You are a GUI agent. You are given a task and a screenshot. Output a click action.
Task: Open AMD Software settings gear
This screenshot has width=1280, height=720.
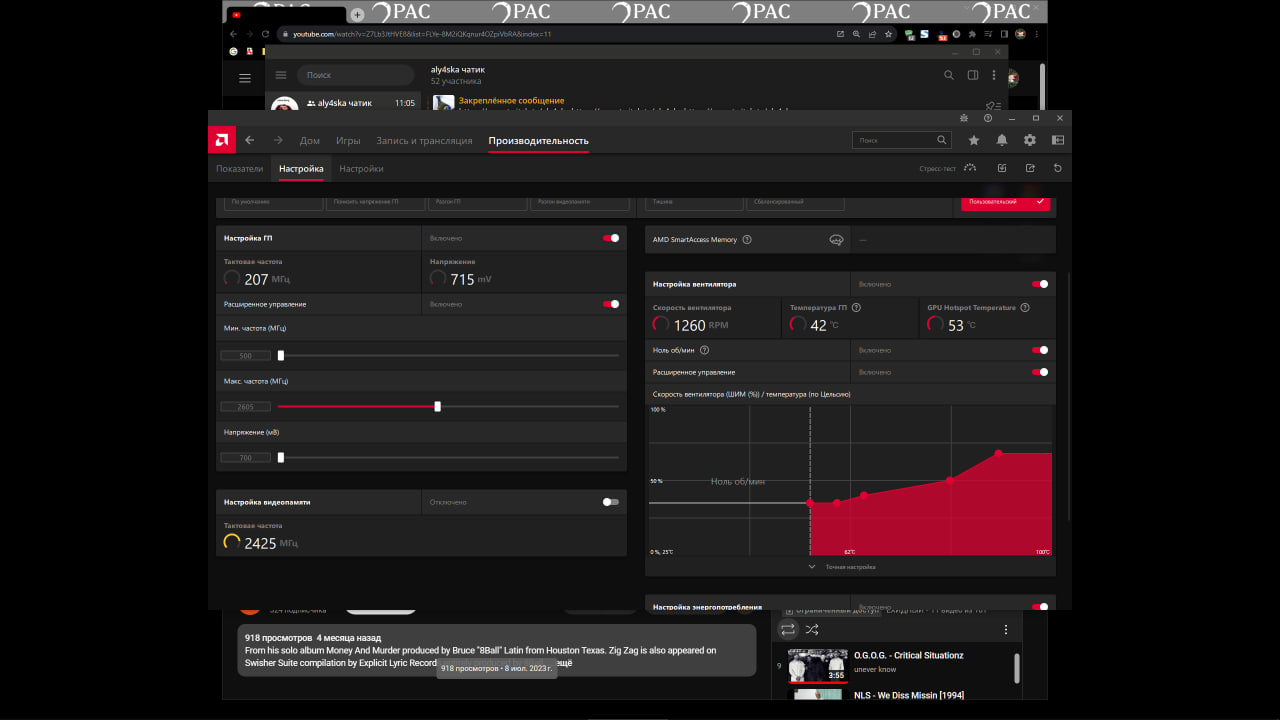tap(1030, 141)
